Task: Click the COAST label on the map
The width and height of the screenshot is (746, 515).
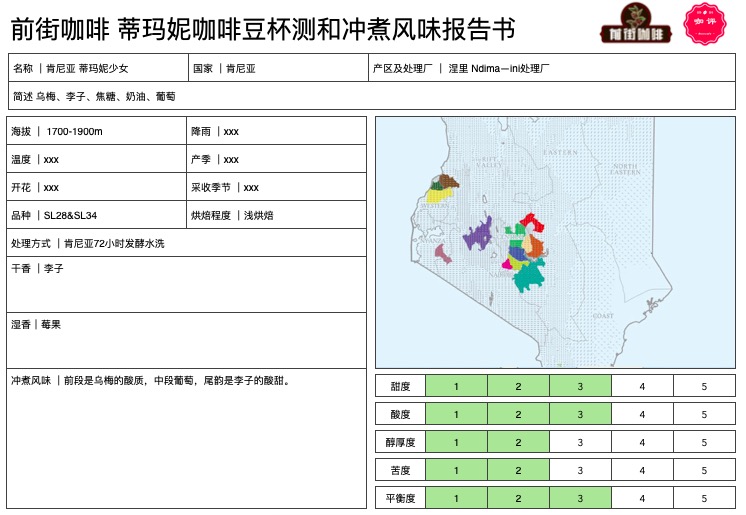Action: pos(603,316)
